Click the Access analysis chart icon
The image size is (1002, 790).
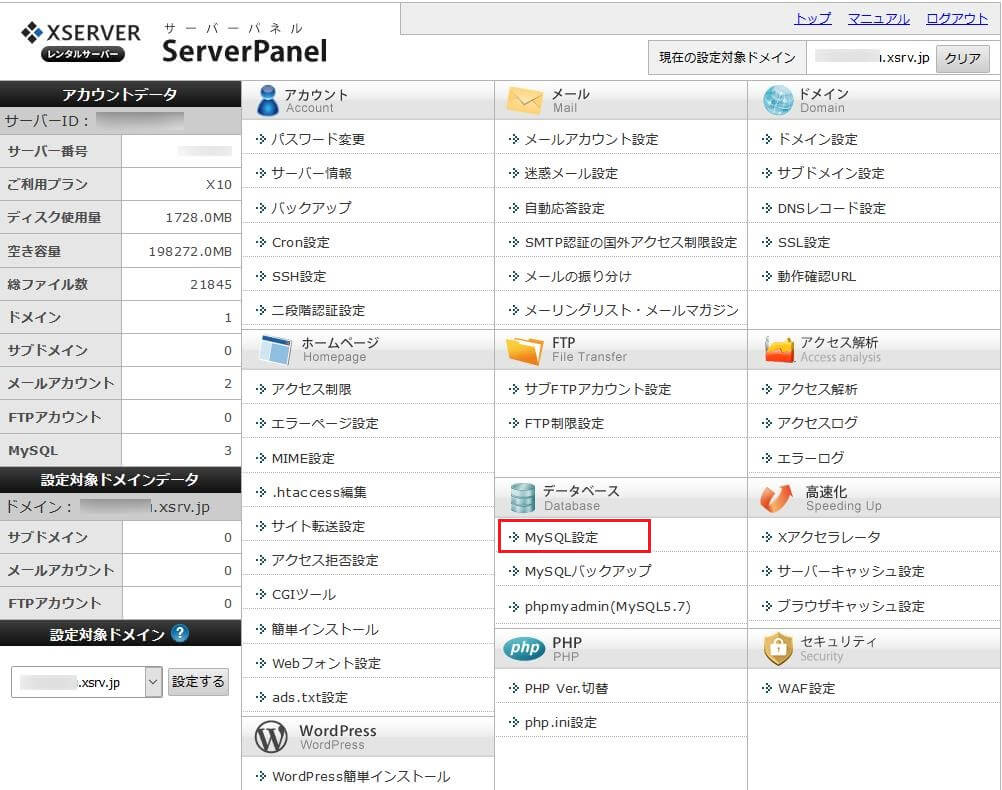(x=779, y=350)
